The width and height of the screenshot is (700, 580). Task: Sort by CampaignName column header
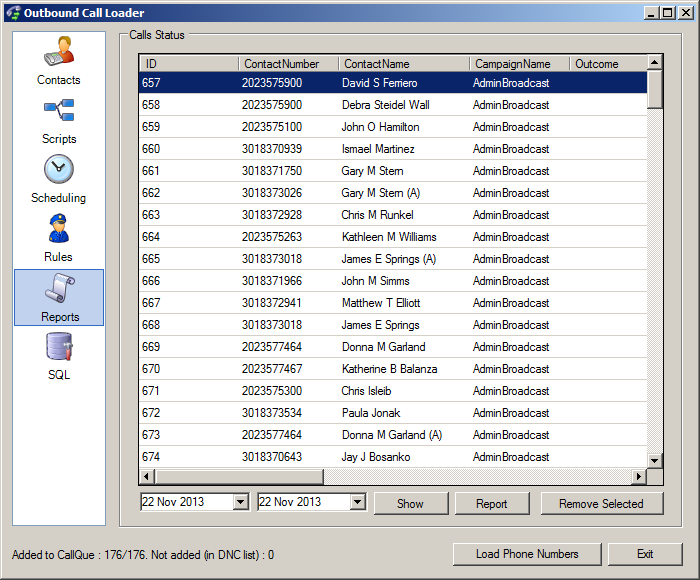[519, 64]
